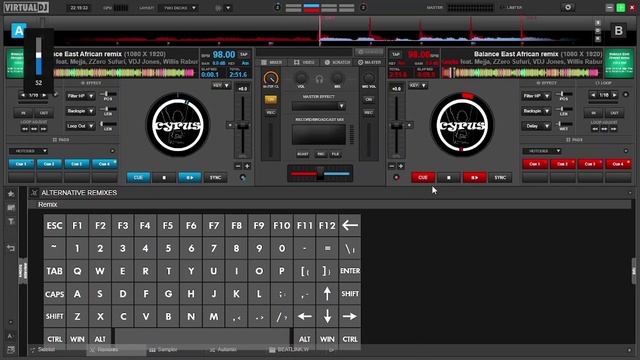640x360 pixels.
Task: Nudge left deck pitch with minus button
Action: [x=238, y=166]
